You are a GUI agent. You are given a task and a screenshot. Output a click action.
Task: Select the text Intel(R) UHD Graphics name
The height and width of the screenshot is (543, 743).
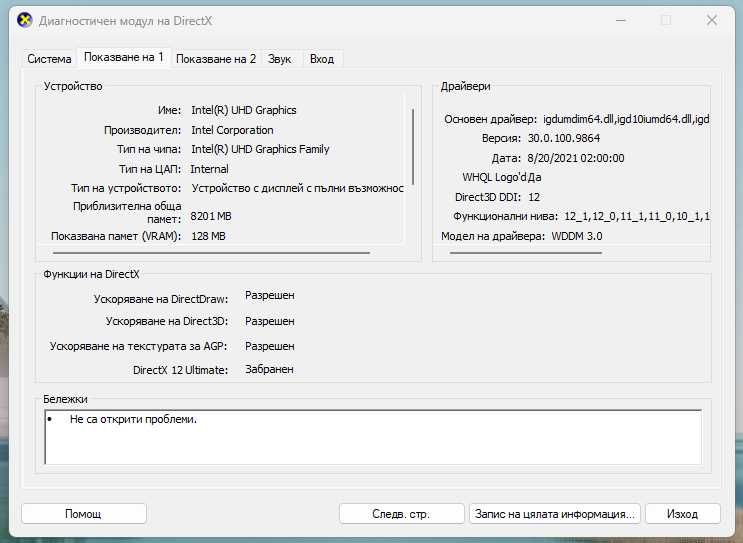tap(244, 110)
